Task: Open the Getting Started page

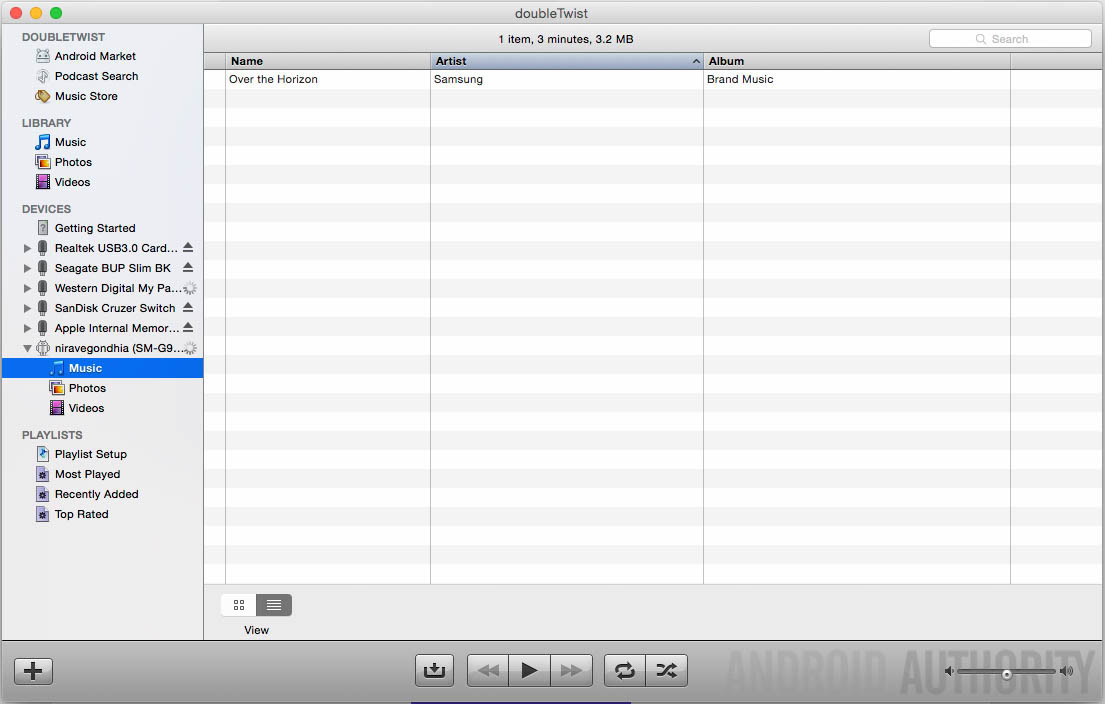Action: [95, 228]
